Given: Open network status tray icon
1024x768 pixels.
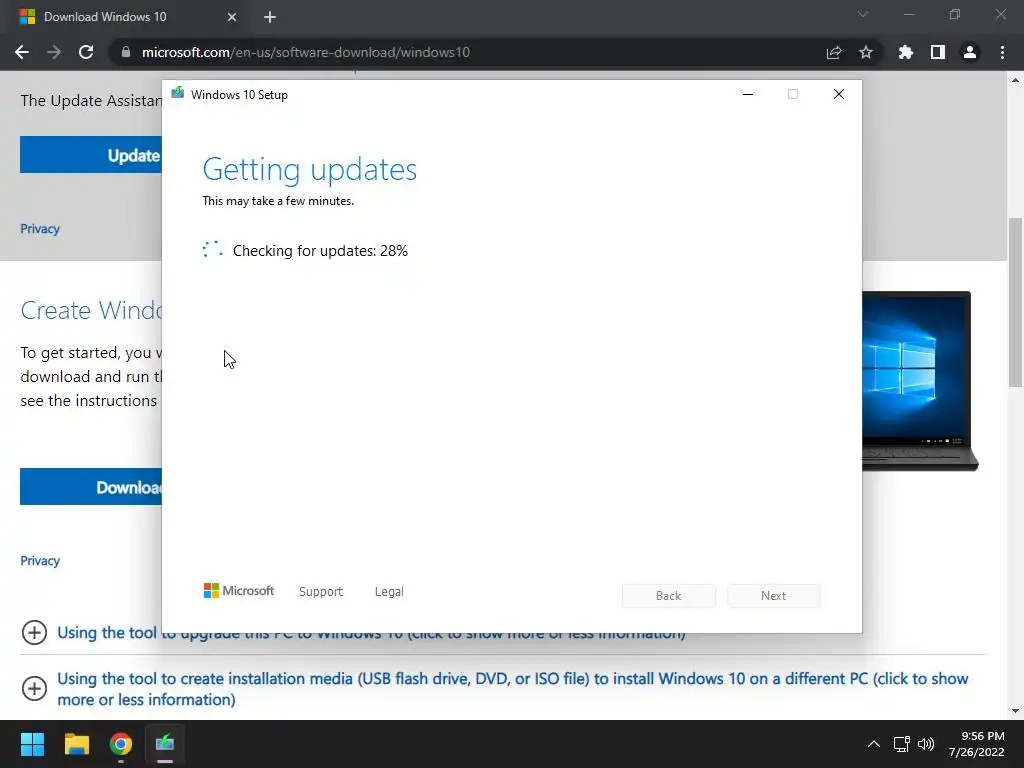Looking at the screenshot, I should tap(902, 744).
